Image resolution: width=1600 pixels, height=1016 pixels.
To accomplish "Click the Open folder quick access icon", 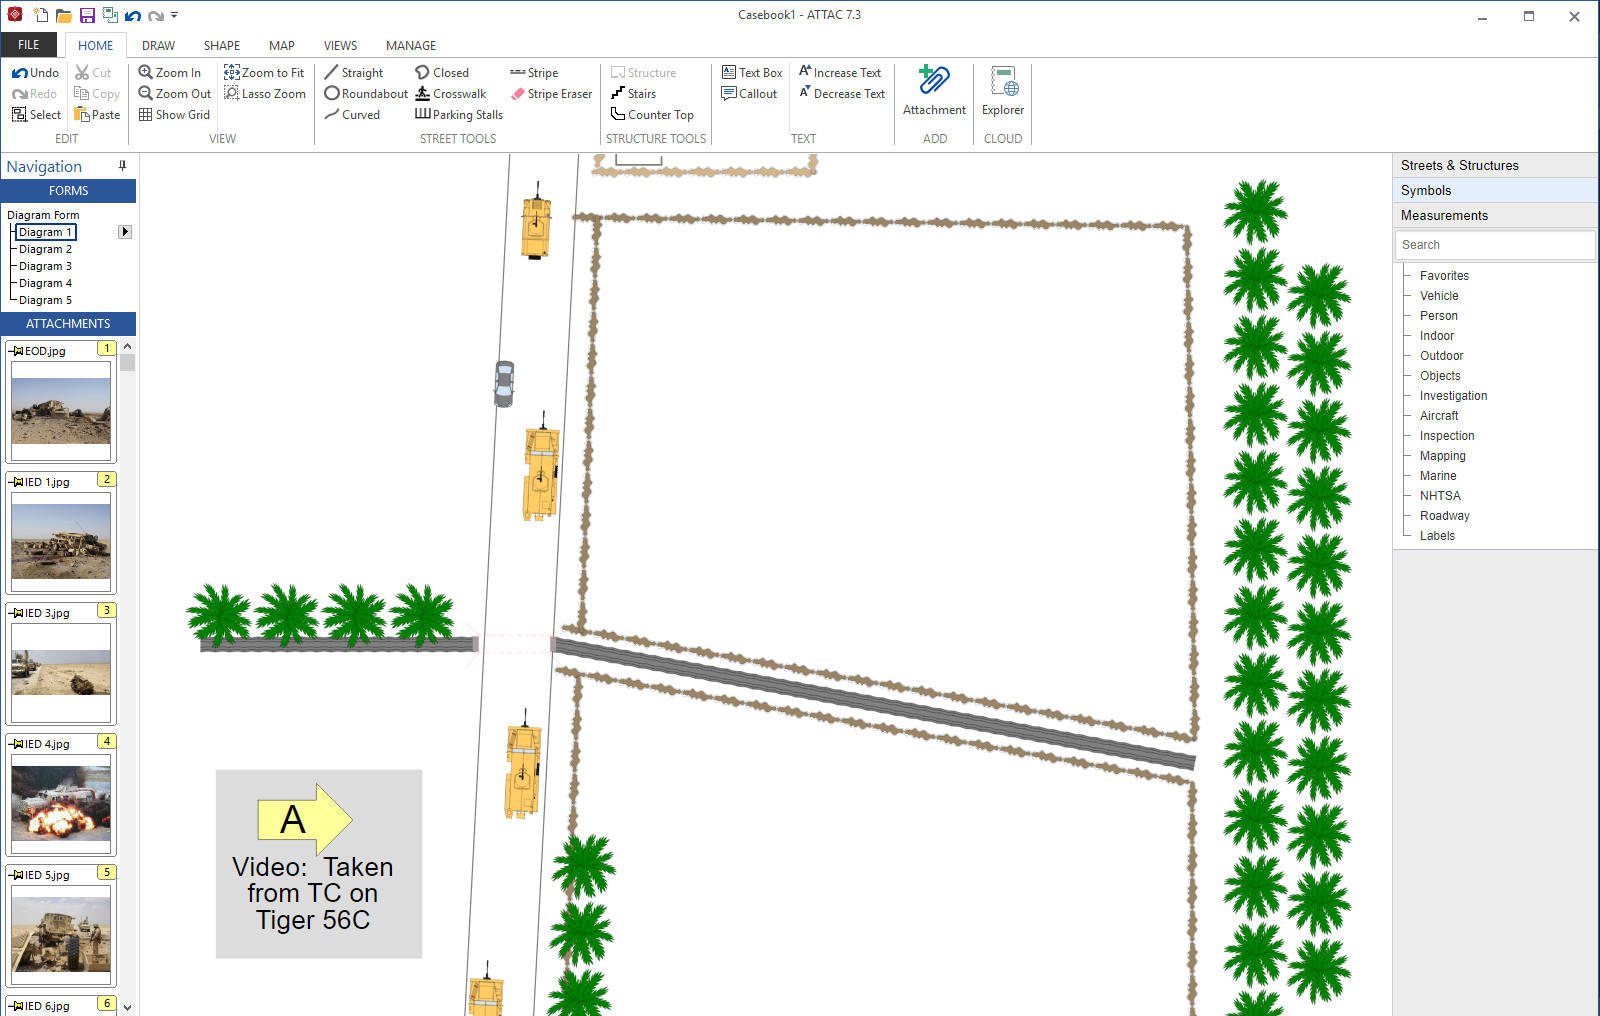I will point(63,15).
